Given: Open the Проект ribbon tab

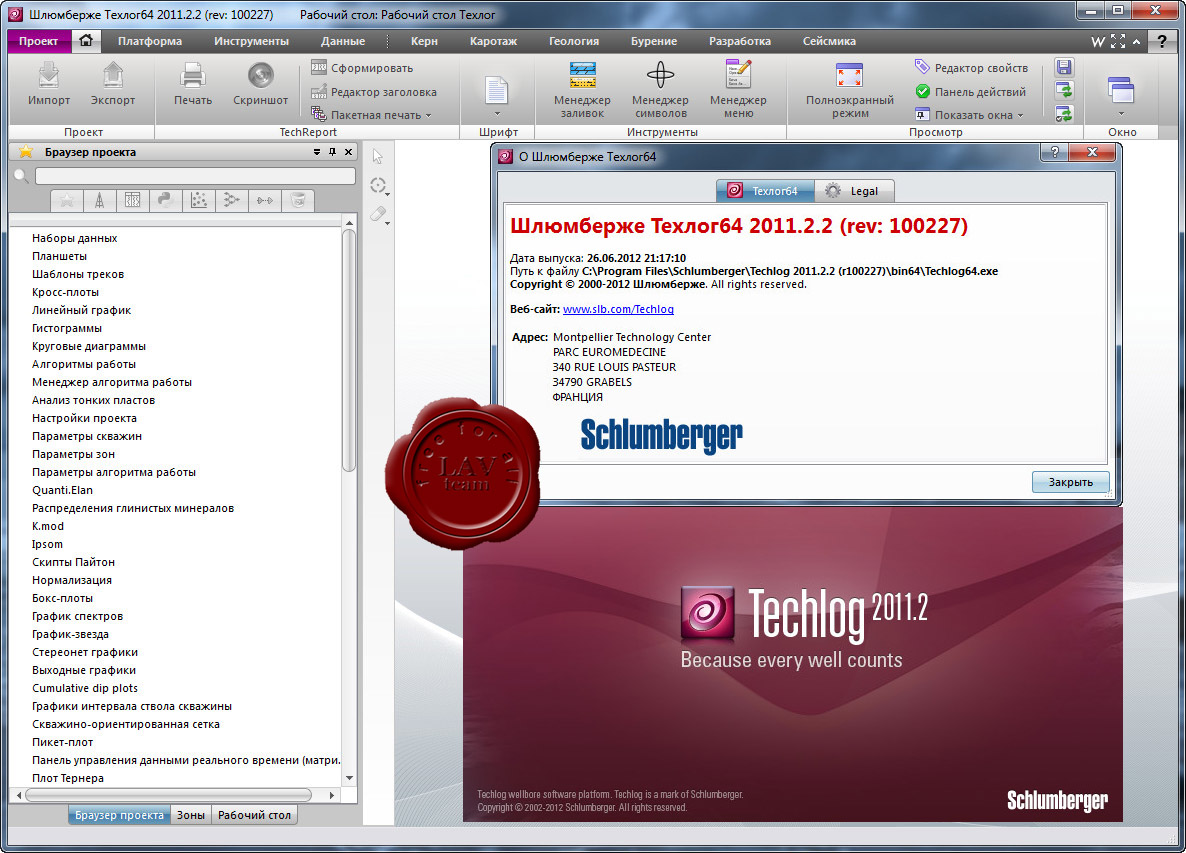Looking at the screenshot, I should [39, 41].
